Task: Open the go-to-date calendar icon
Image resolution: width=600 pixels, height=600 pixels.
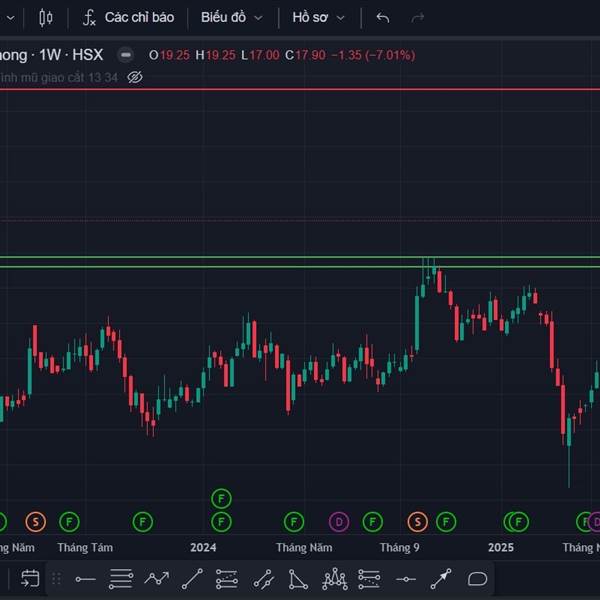Action: 29,578
